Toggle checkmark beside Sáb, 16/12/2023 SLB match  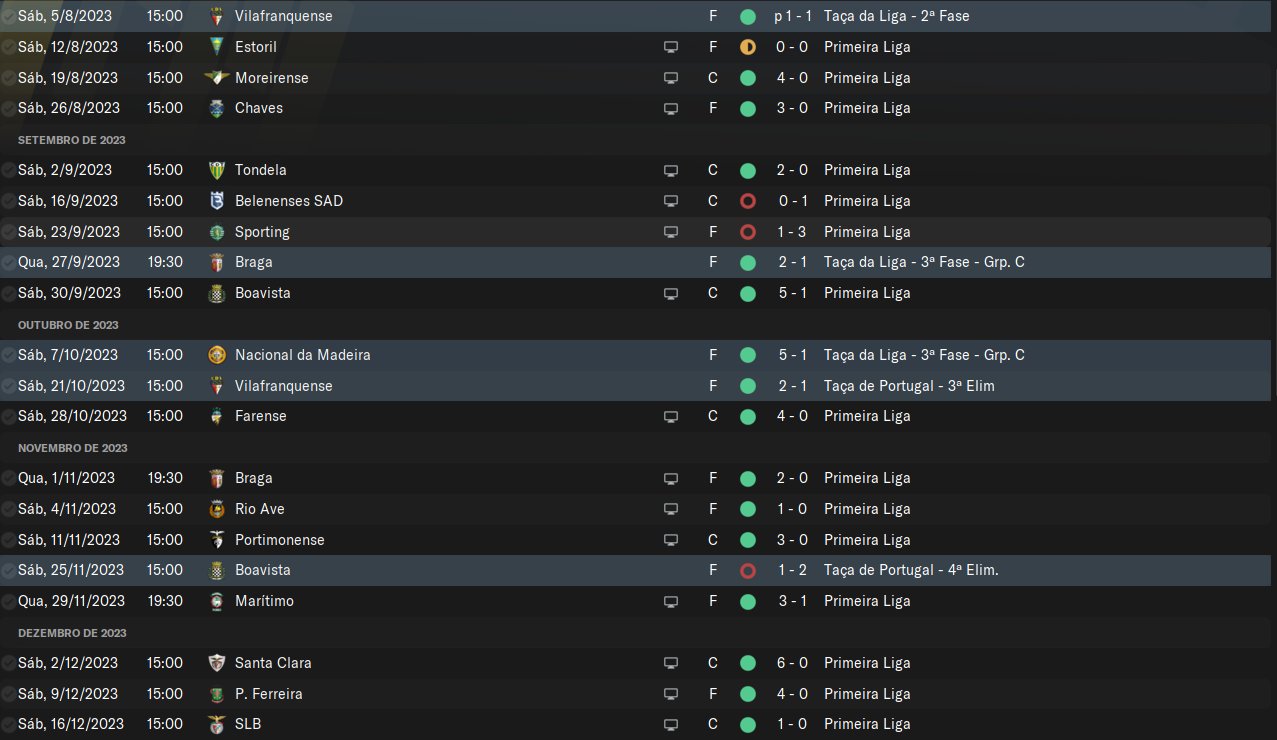coord(8,724)
